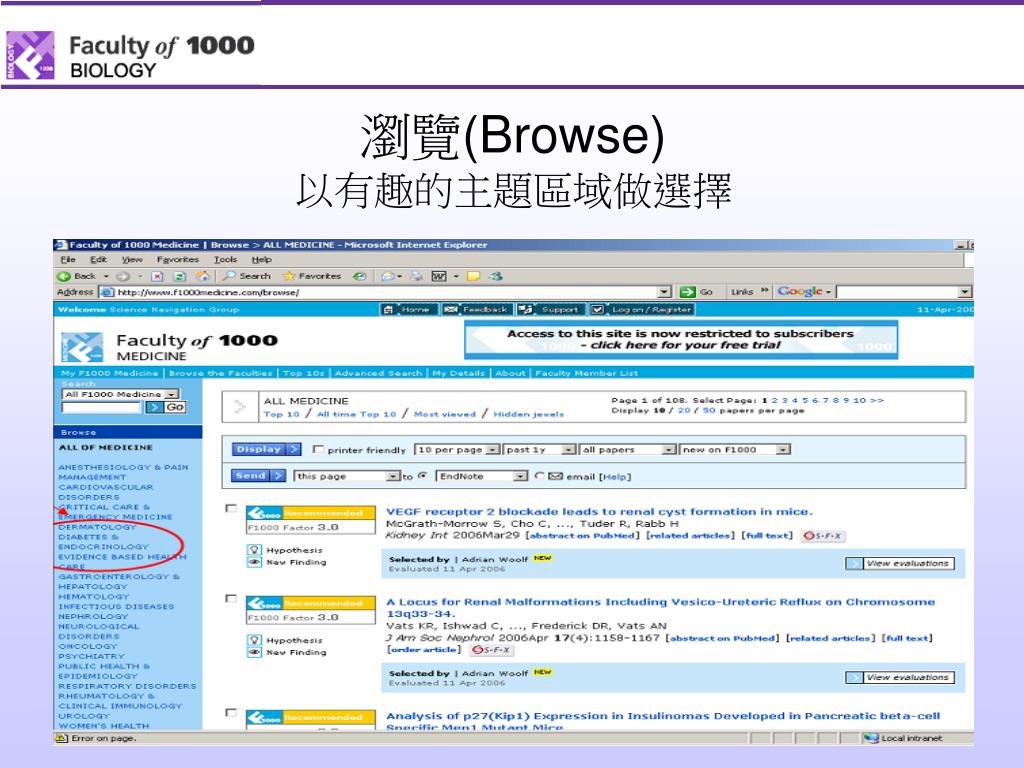This screenshot has height=768, width=1024.
Task: Click the free trial subscriber banner
Action: (680, 340)
